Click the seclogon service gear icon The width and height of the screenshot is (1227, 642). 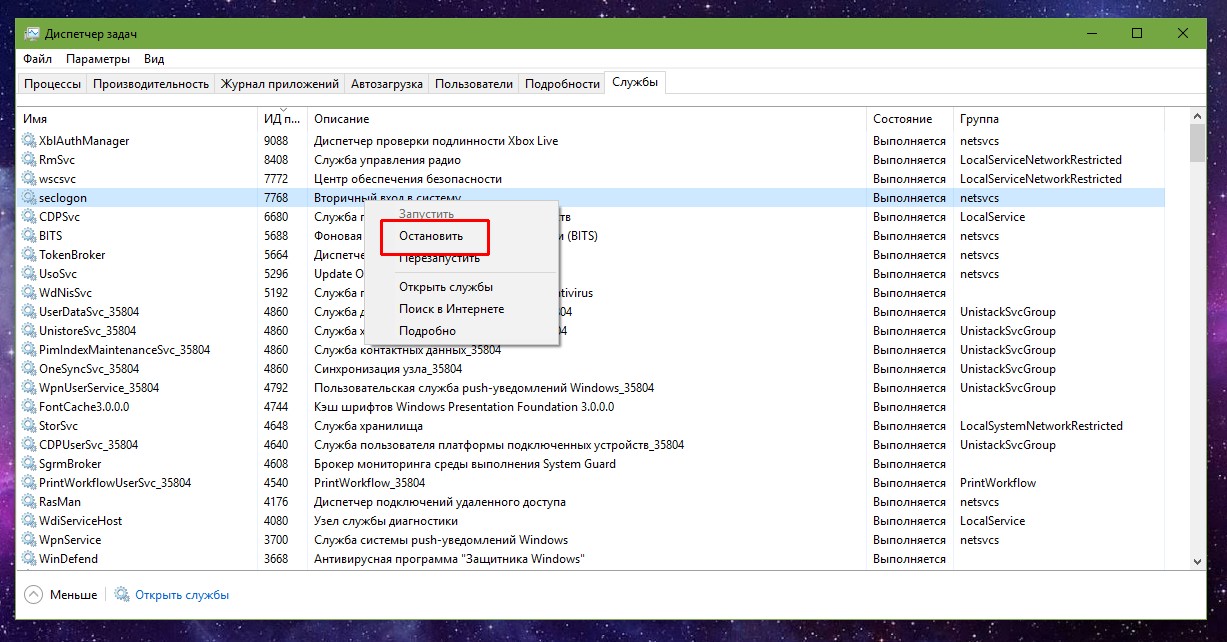pos(29,198)
